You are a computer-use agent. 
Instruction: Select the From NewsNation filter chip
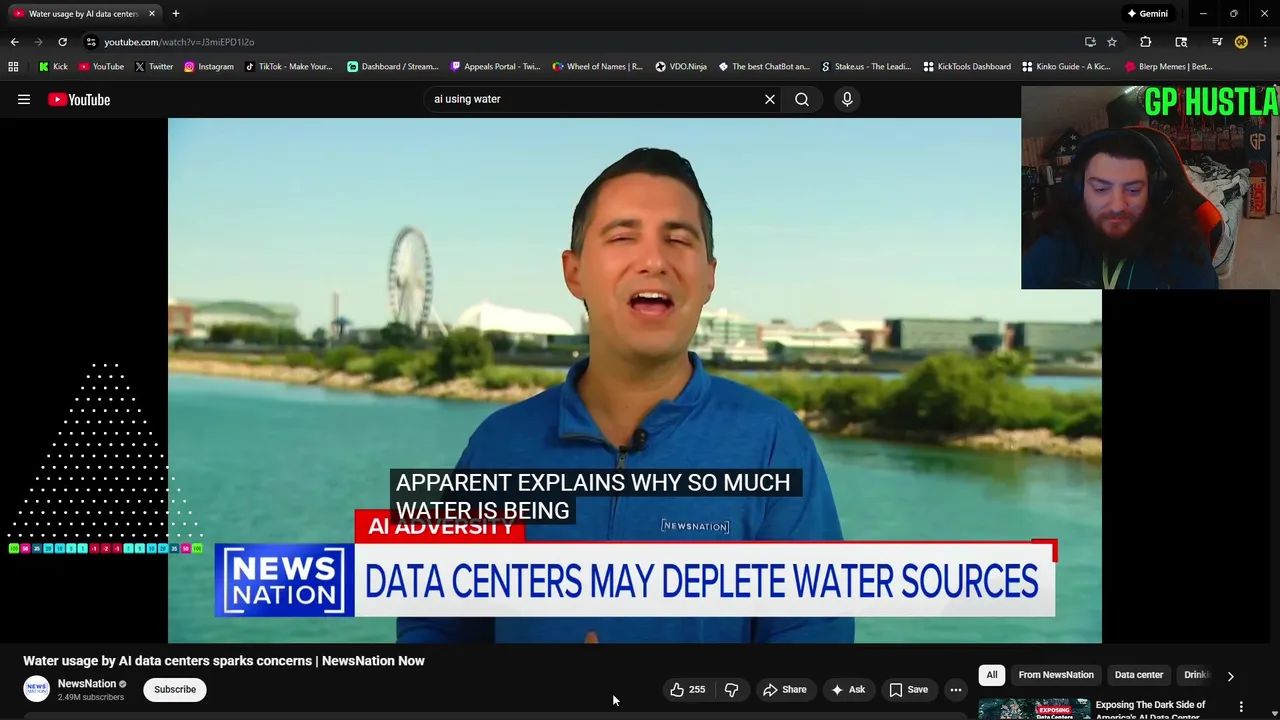[x=1056, y=675]
